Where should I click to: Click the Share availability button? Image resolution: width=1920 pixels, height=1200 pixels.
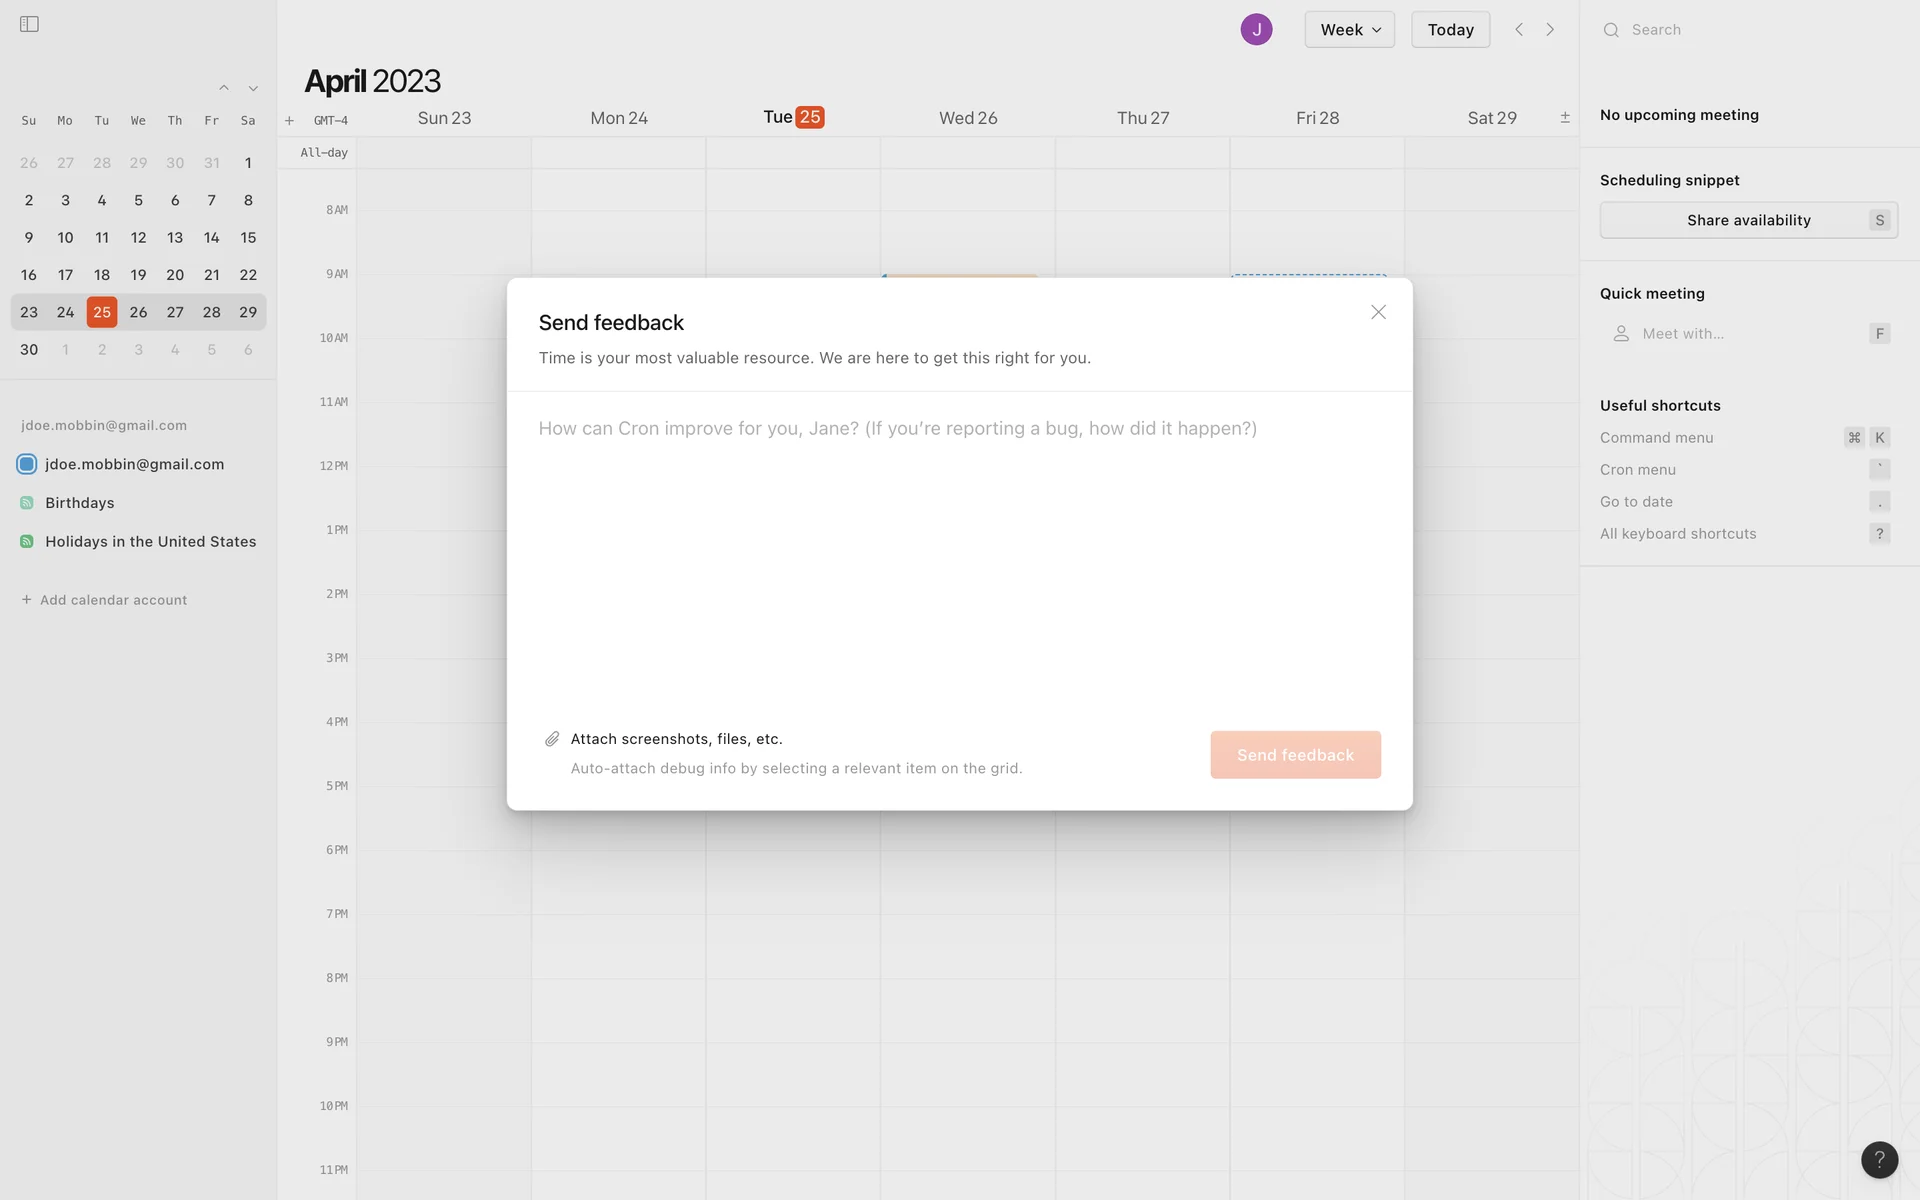(1748, 220)
